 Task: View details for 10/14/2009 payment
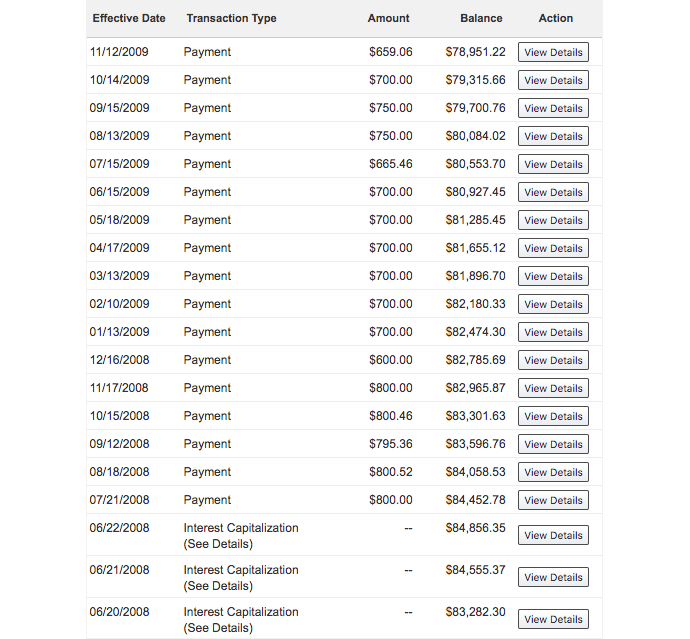coord(553,80)
